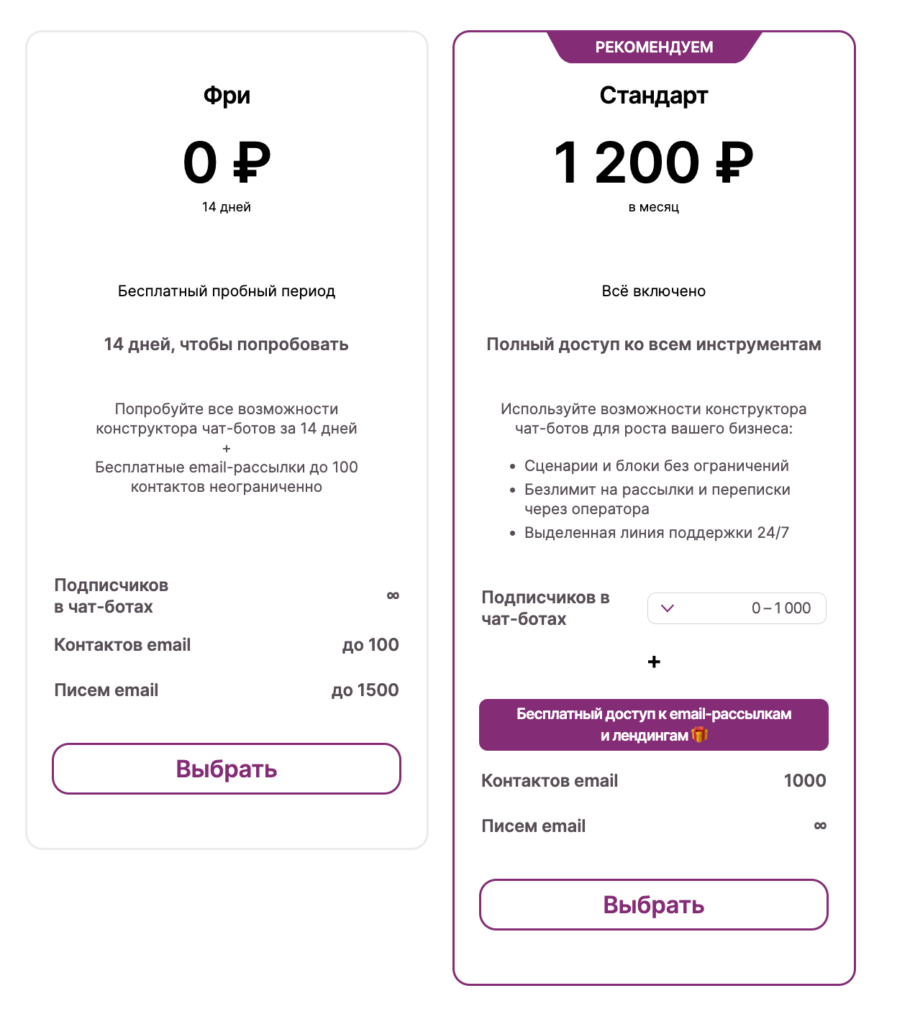Click "Полный доступ ко всем инструментам" heading
The width and height of the screenshot is (915, 1024).
(x=654, y=345)
